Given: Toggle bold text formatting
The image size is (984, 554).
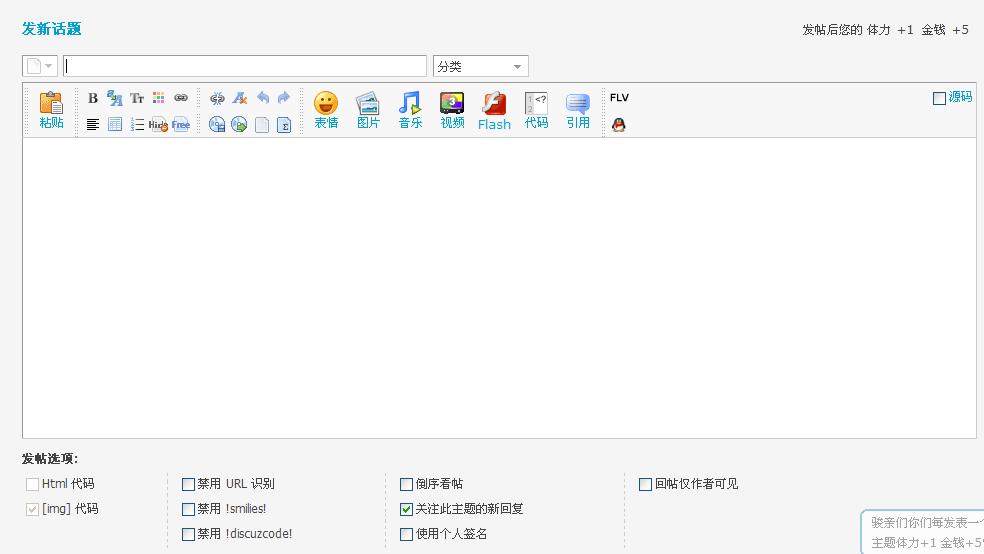Looking at the screenshot, I should pos(93,98).
